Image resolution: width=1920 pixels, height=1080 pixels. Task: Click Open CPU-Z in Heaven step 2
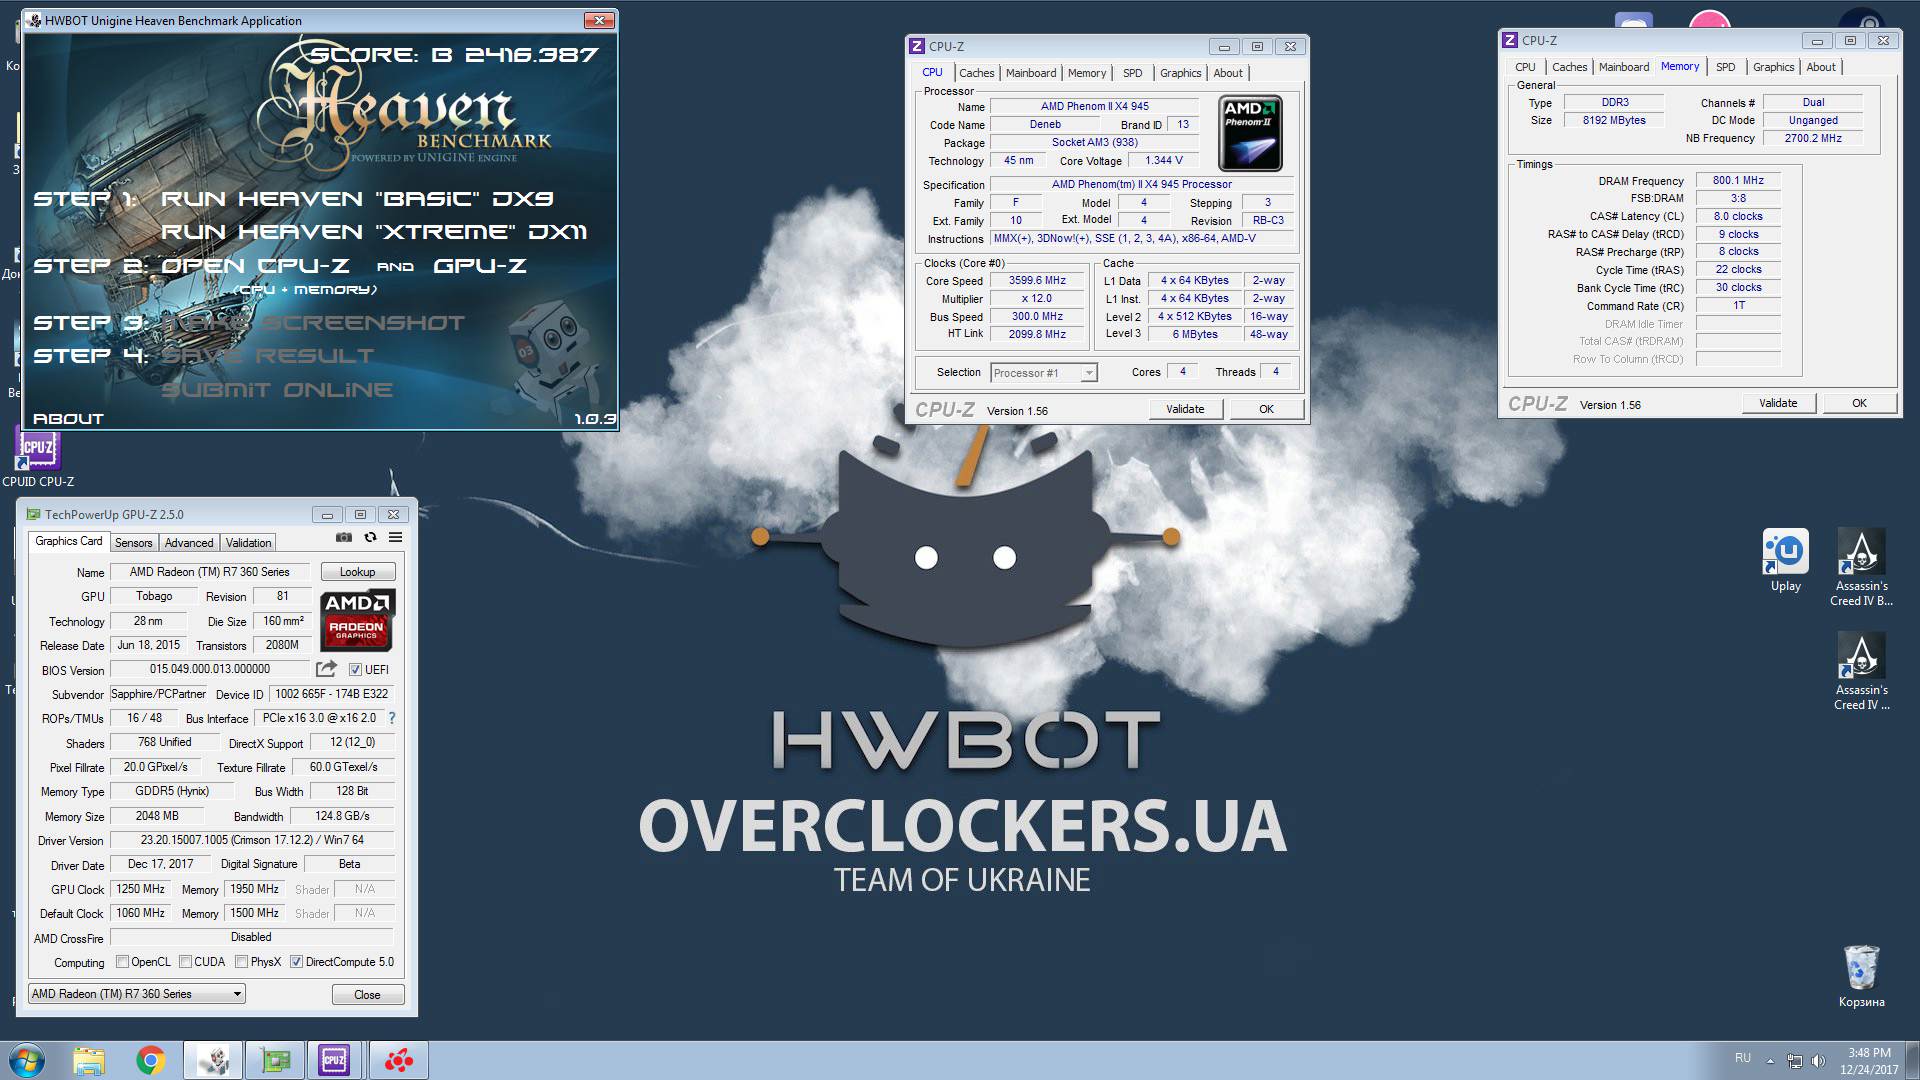click(x=255, y=266)
